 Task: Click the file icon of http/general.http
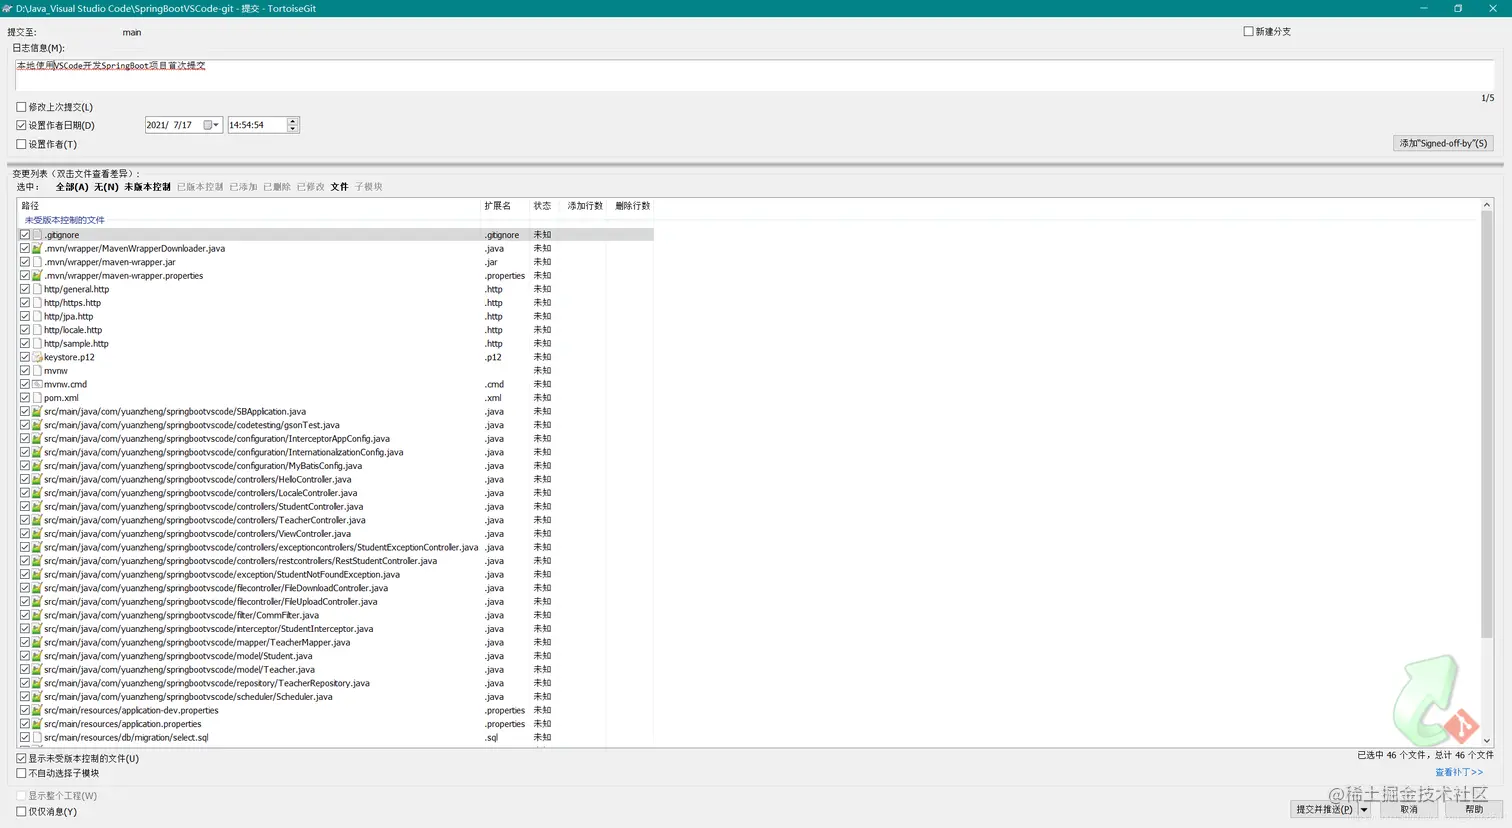click(37, 289)
